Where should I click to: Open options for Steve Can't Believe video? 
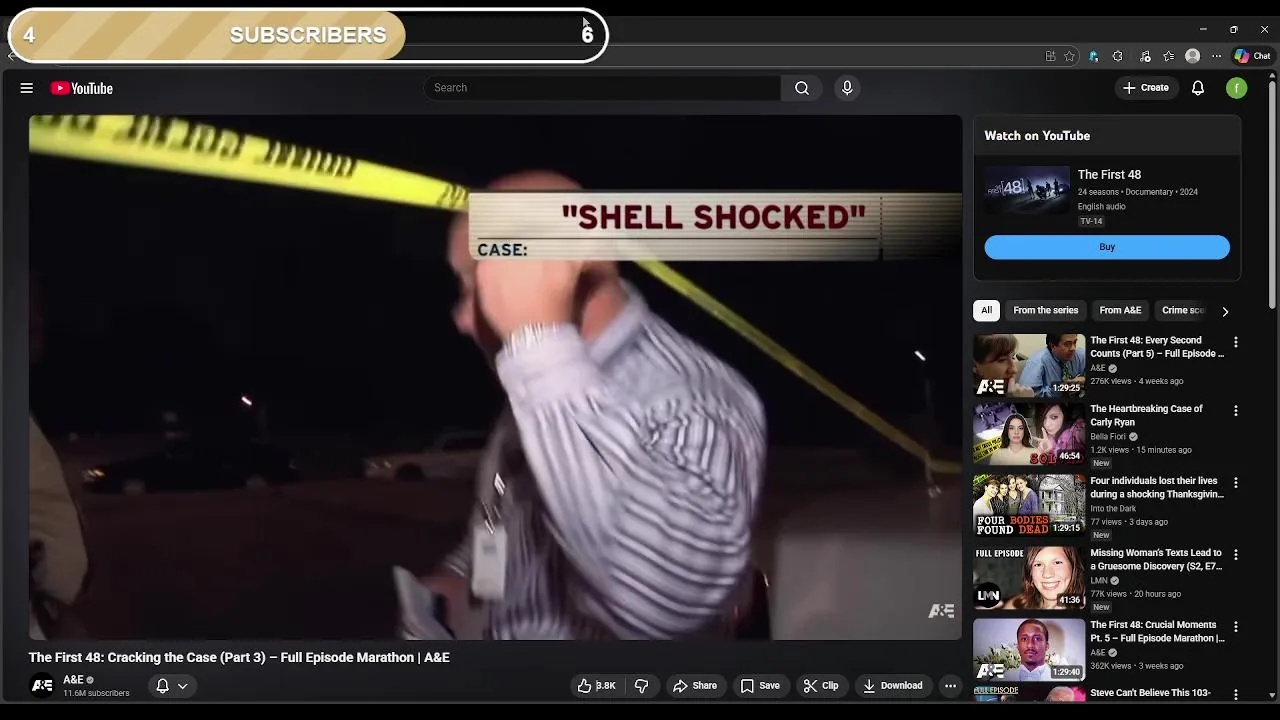tap(1236, 694)
